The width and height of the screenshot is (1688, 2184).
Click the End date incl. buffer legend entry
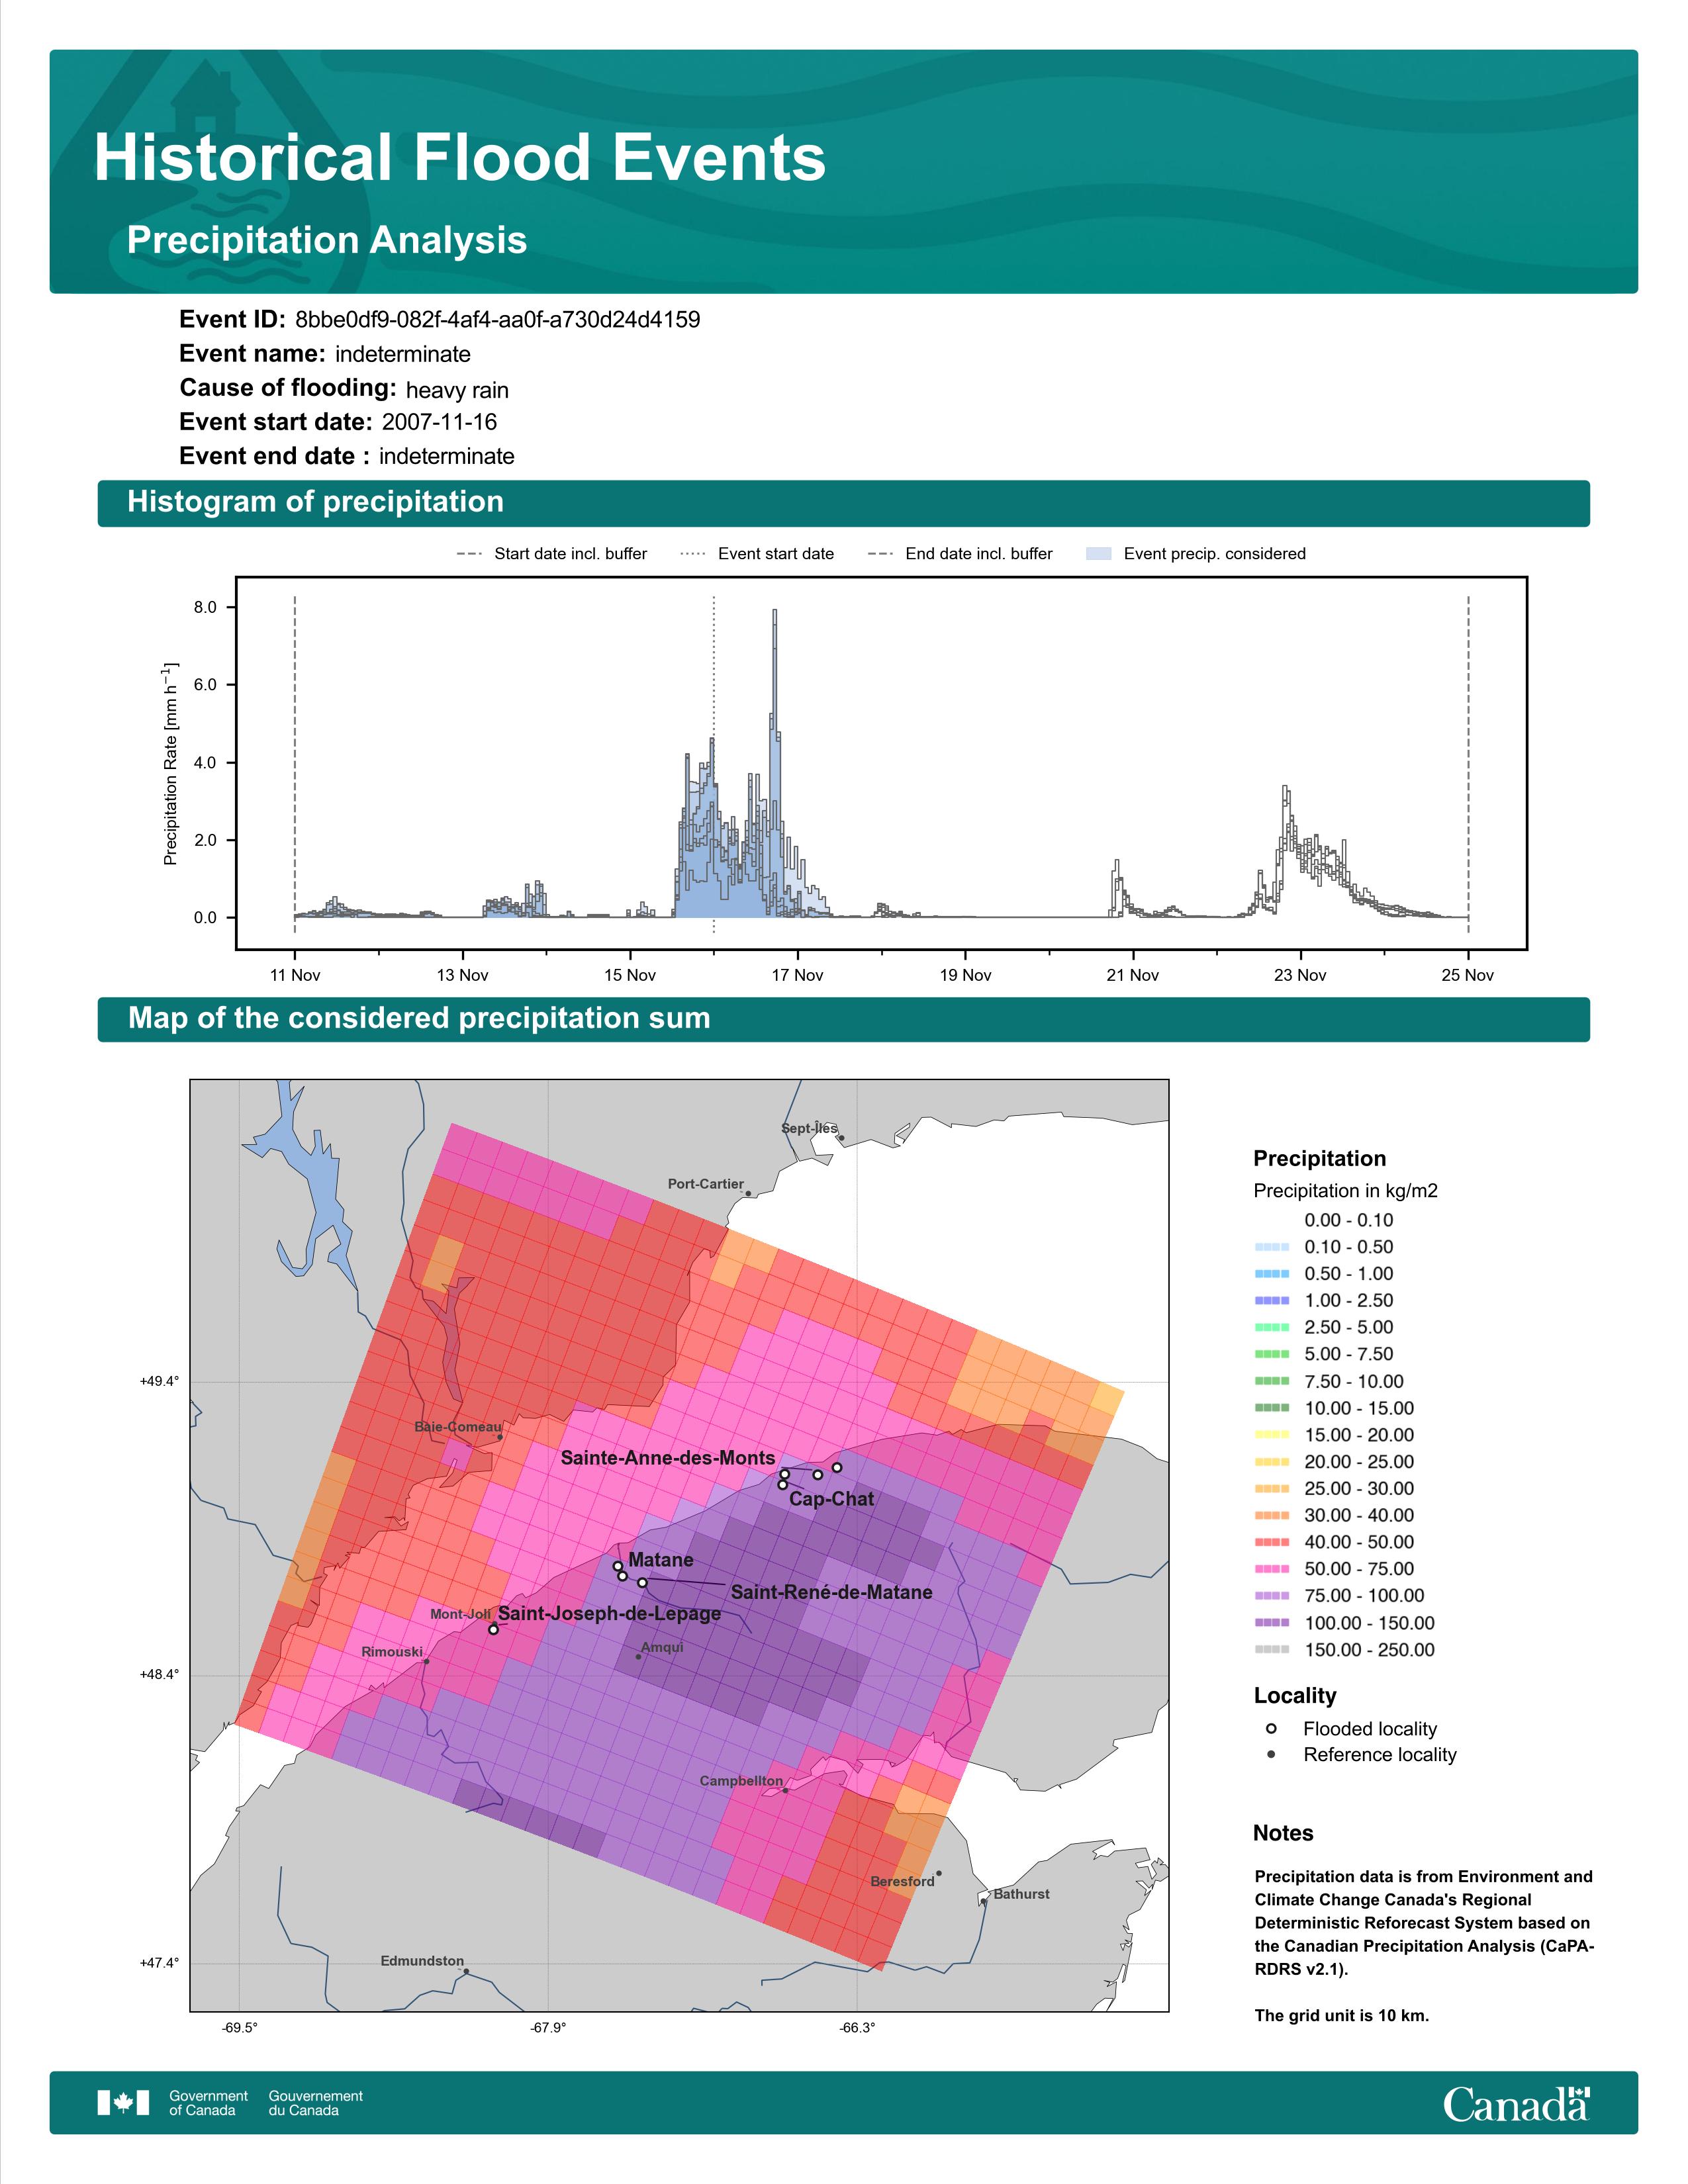point(960,554)
